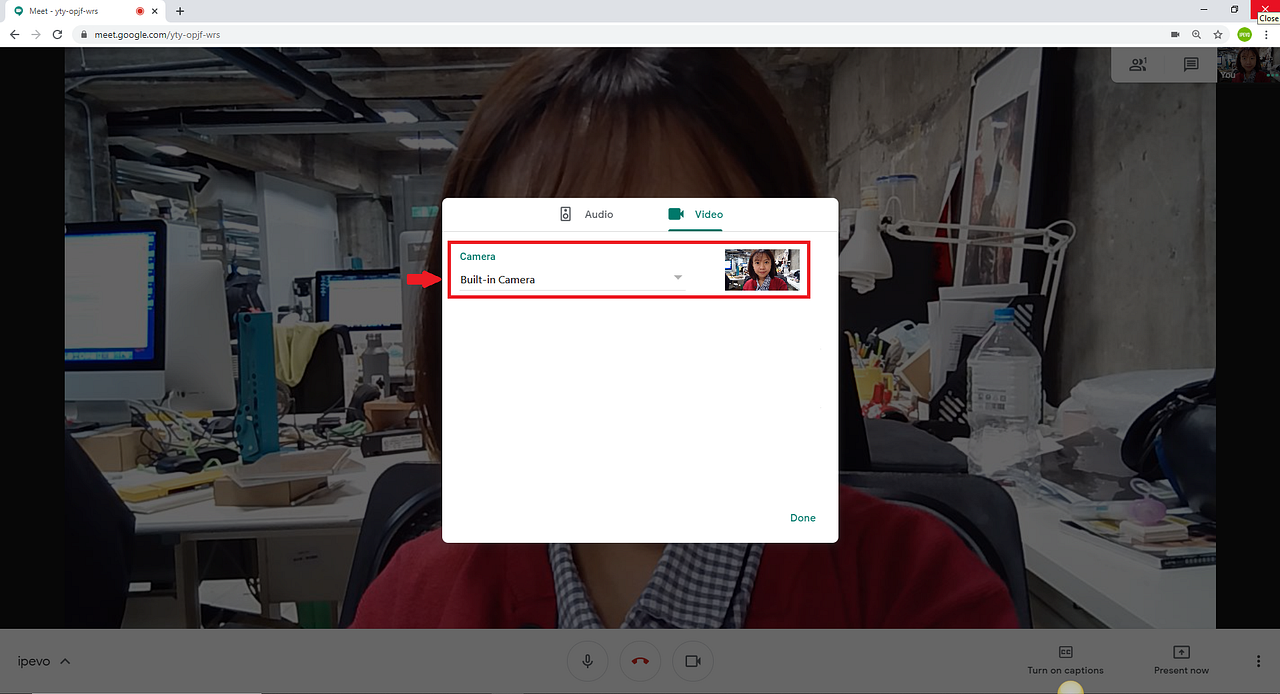
Task: Click Present now
Action: (x=1180, y=660)
